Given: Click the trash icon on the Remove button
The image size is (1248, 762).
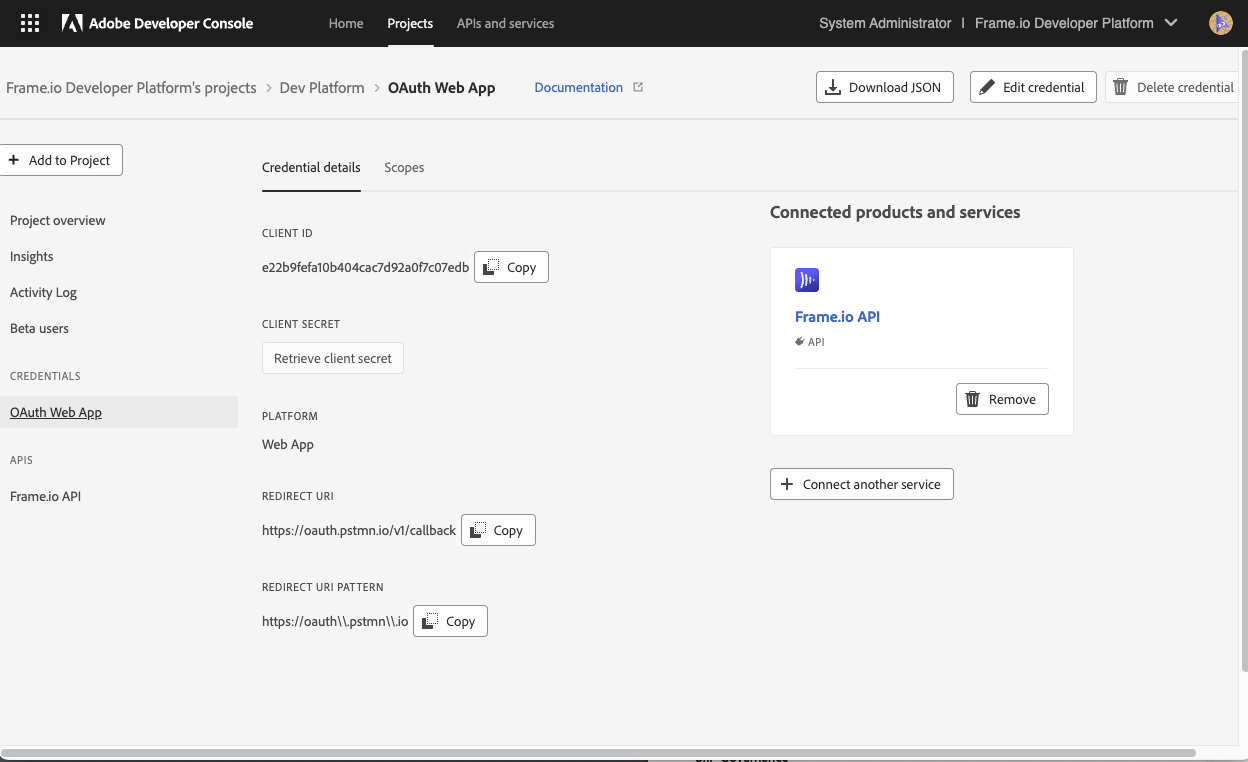Looking at the screenshot, I should click(972, 398).
